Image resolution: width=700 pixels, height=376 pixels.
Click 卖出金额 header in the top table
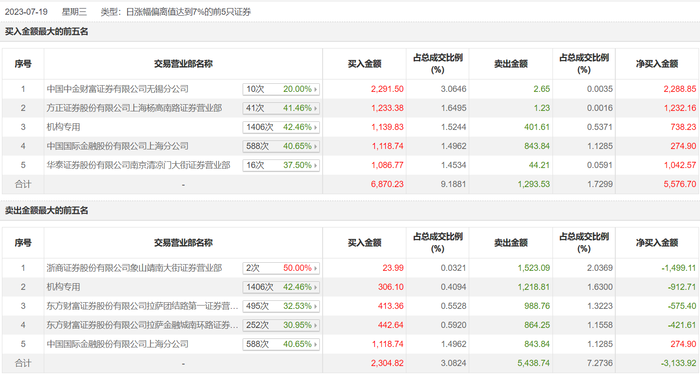(x=511, y=64)
